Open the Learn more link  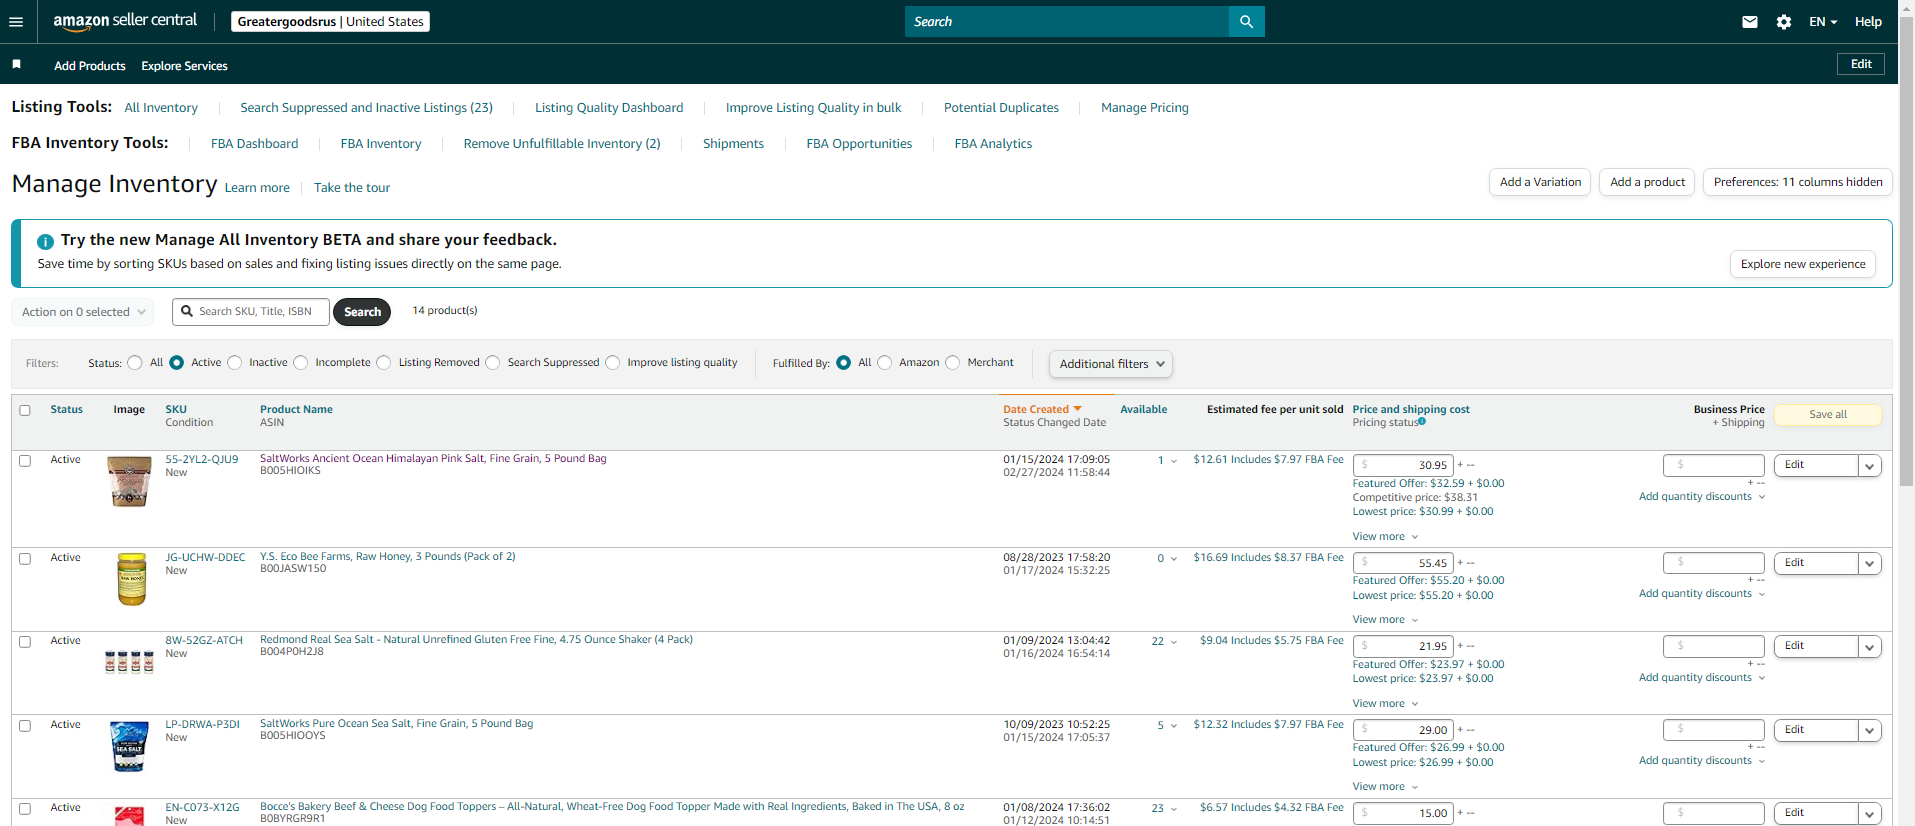click(257, 188)
